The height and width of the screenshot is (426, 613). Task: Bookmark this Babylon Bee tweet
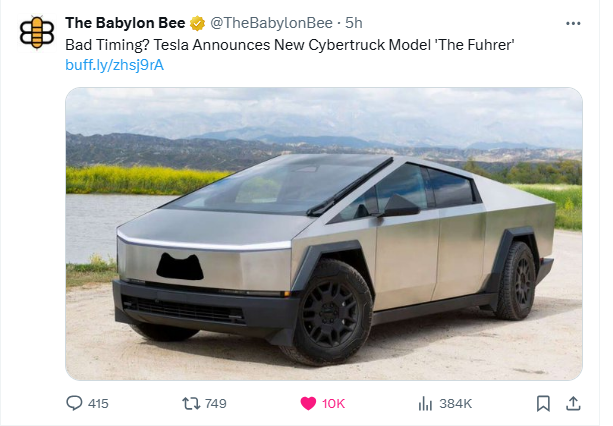pyautogui.click(x=543, y=403)
